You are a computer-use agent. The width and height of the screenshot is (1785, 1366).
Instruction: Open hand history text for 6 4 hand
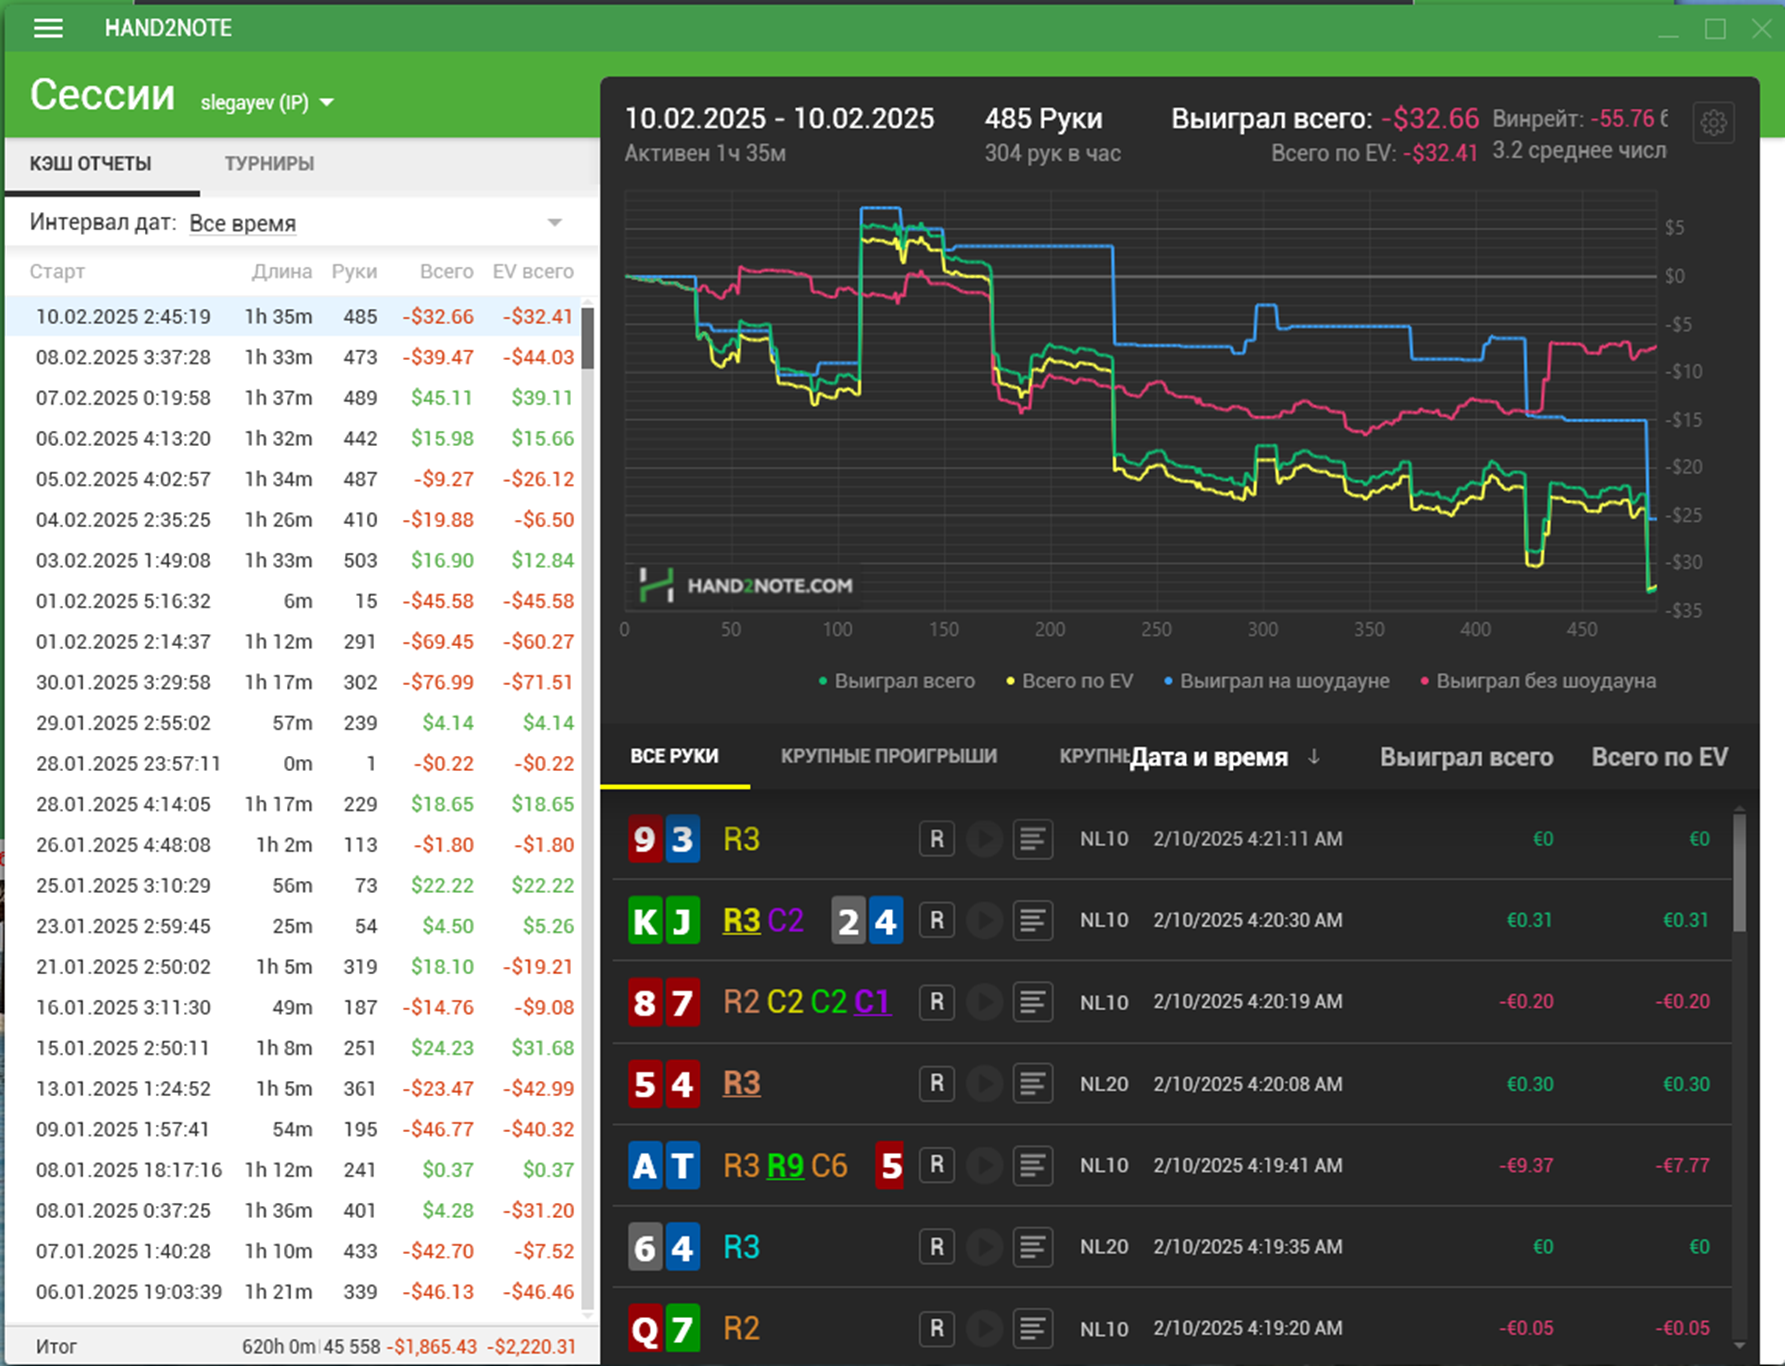(x=1033, y=1247)
